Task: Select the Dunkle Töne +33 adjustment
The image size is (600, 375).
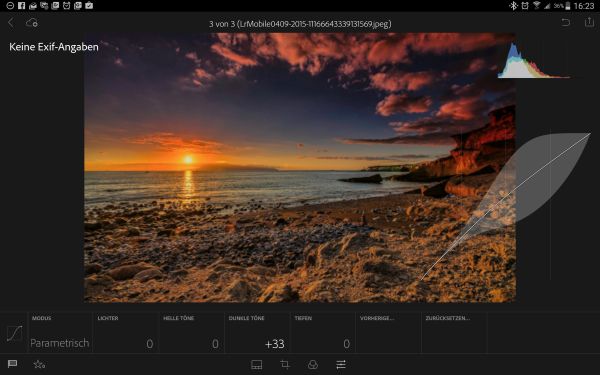Action: [257, 333]
